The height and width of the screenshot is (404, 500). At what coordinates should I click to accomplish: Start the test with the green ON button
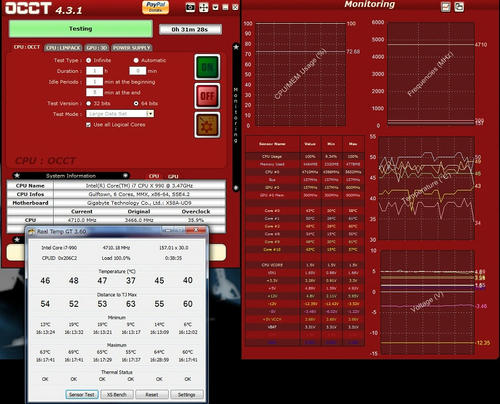207,67
